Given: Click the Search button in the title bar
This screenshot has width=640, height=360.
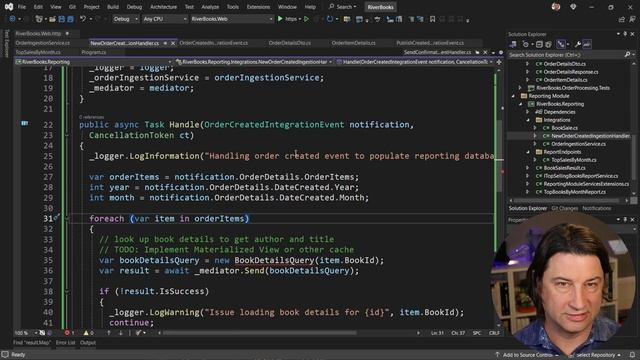Looking at the screenshot, I should coord(343,7).
